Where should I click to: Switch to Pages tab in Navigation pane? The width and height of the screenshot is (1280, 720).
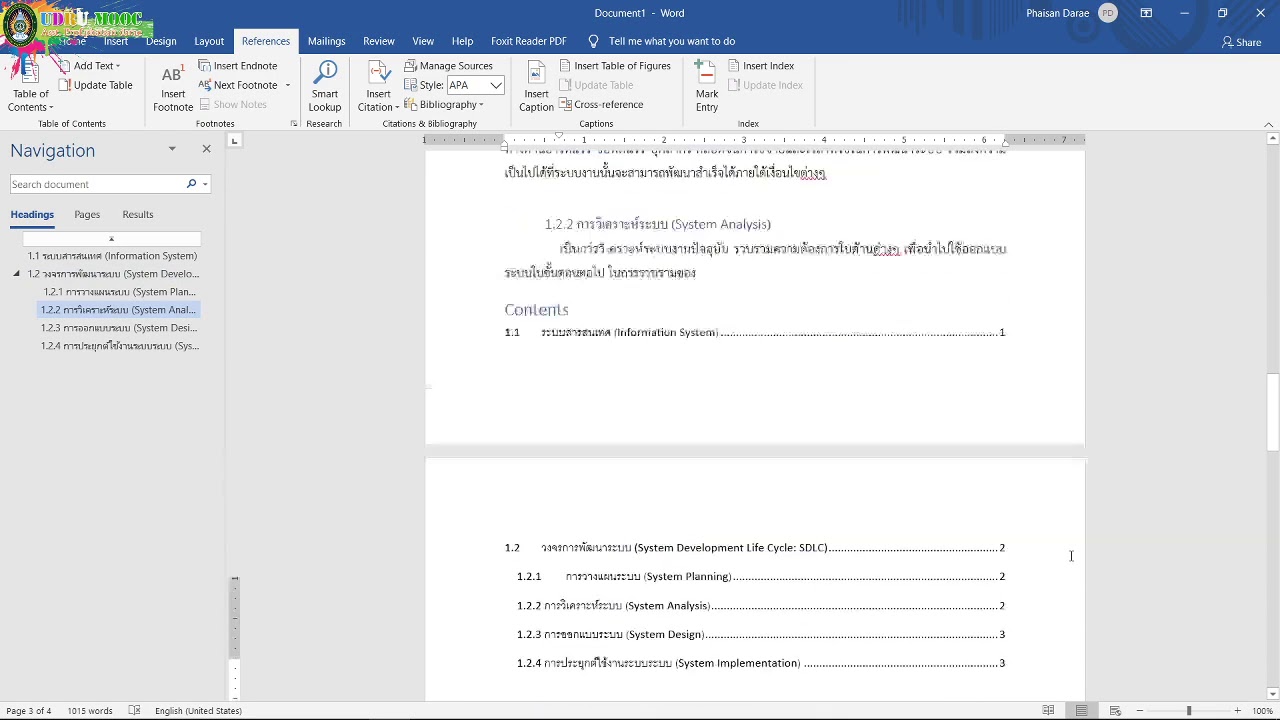(x=87, y=214)
